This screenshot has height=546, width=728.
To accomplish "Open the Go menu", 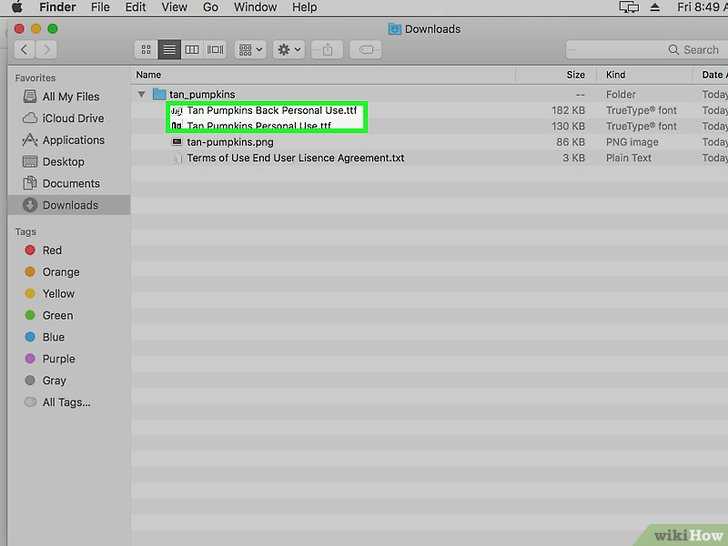I will tap(210, 7).
